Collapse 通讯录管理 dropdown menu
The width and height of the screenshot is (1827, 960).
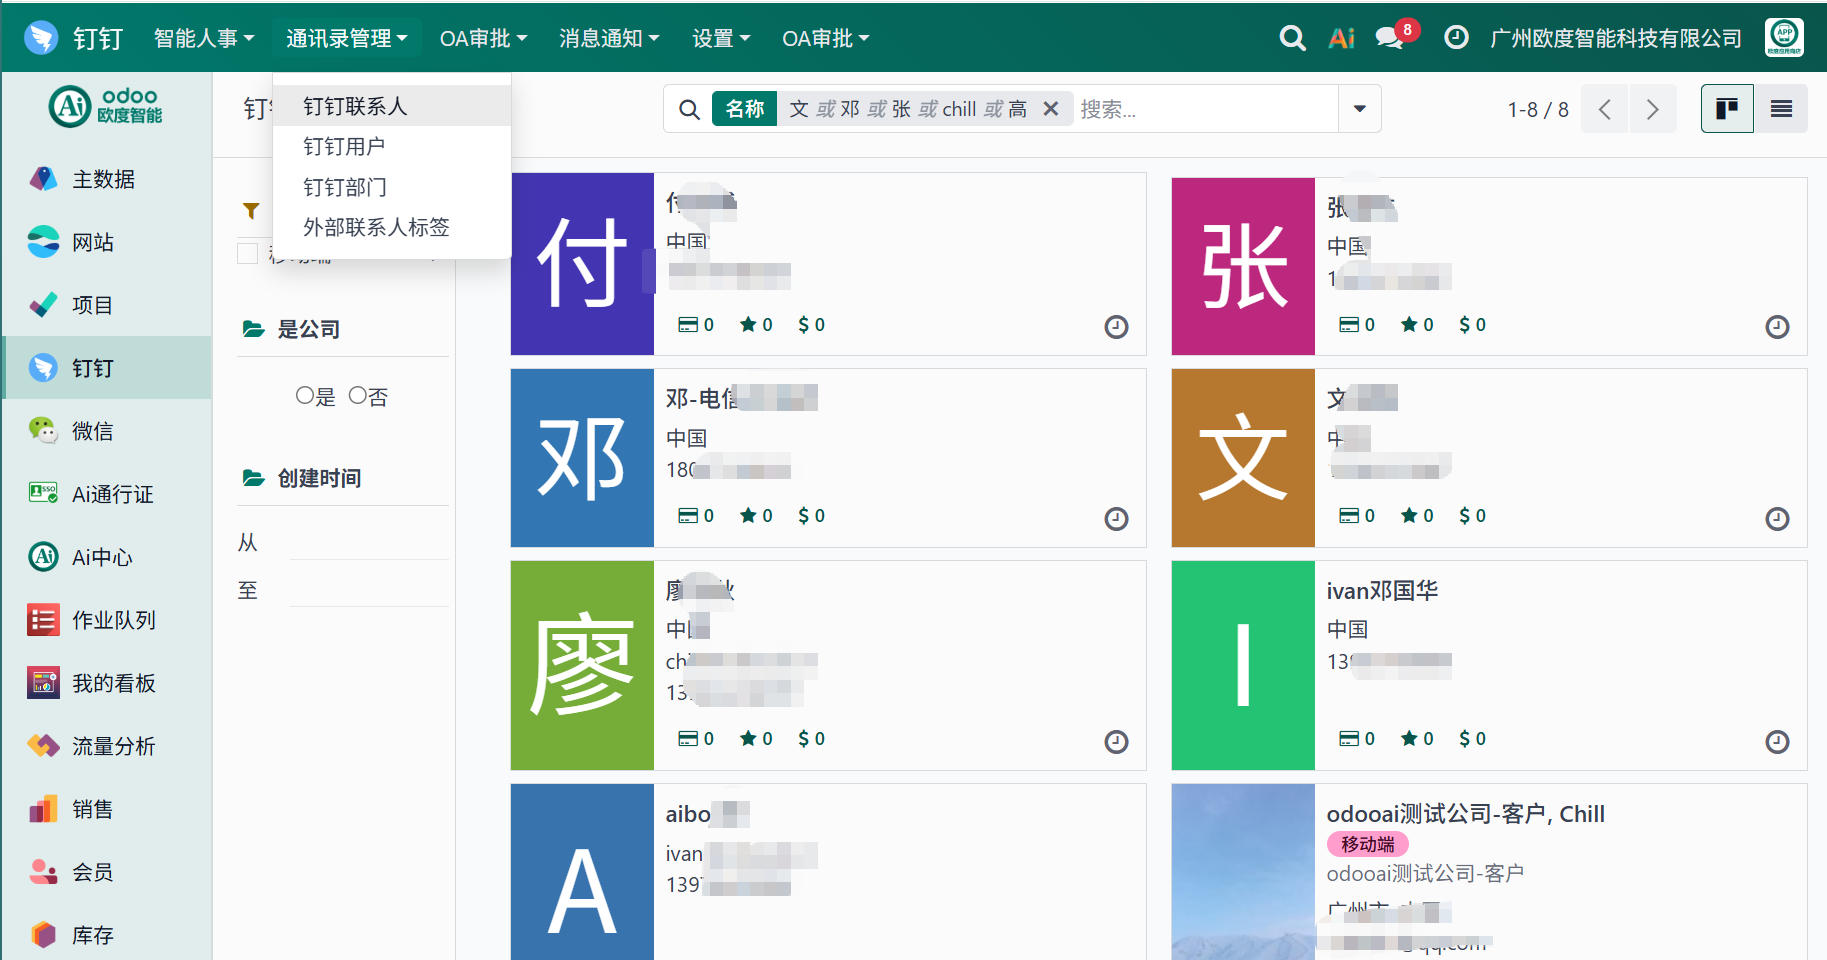(x=346, y=38)
